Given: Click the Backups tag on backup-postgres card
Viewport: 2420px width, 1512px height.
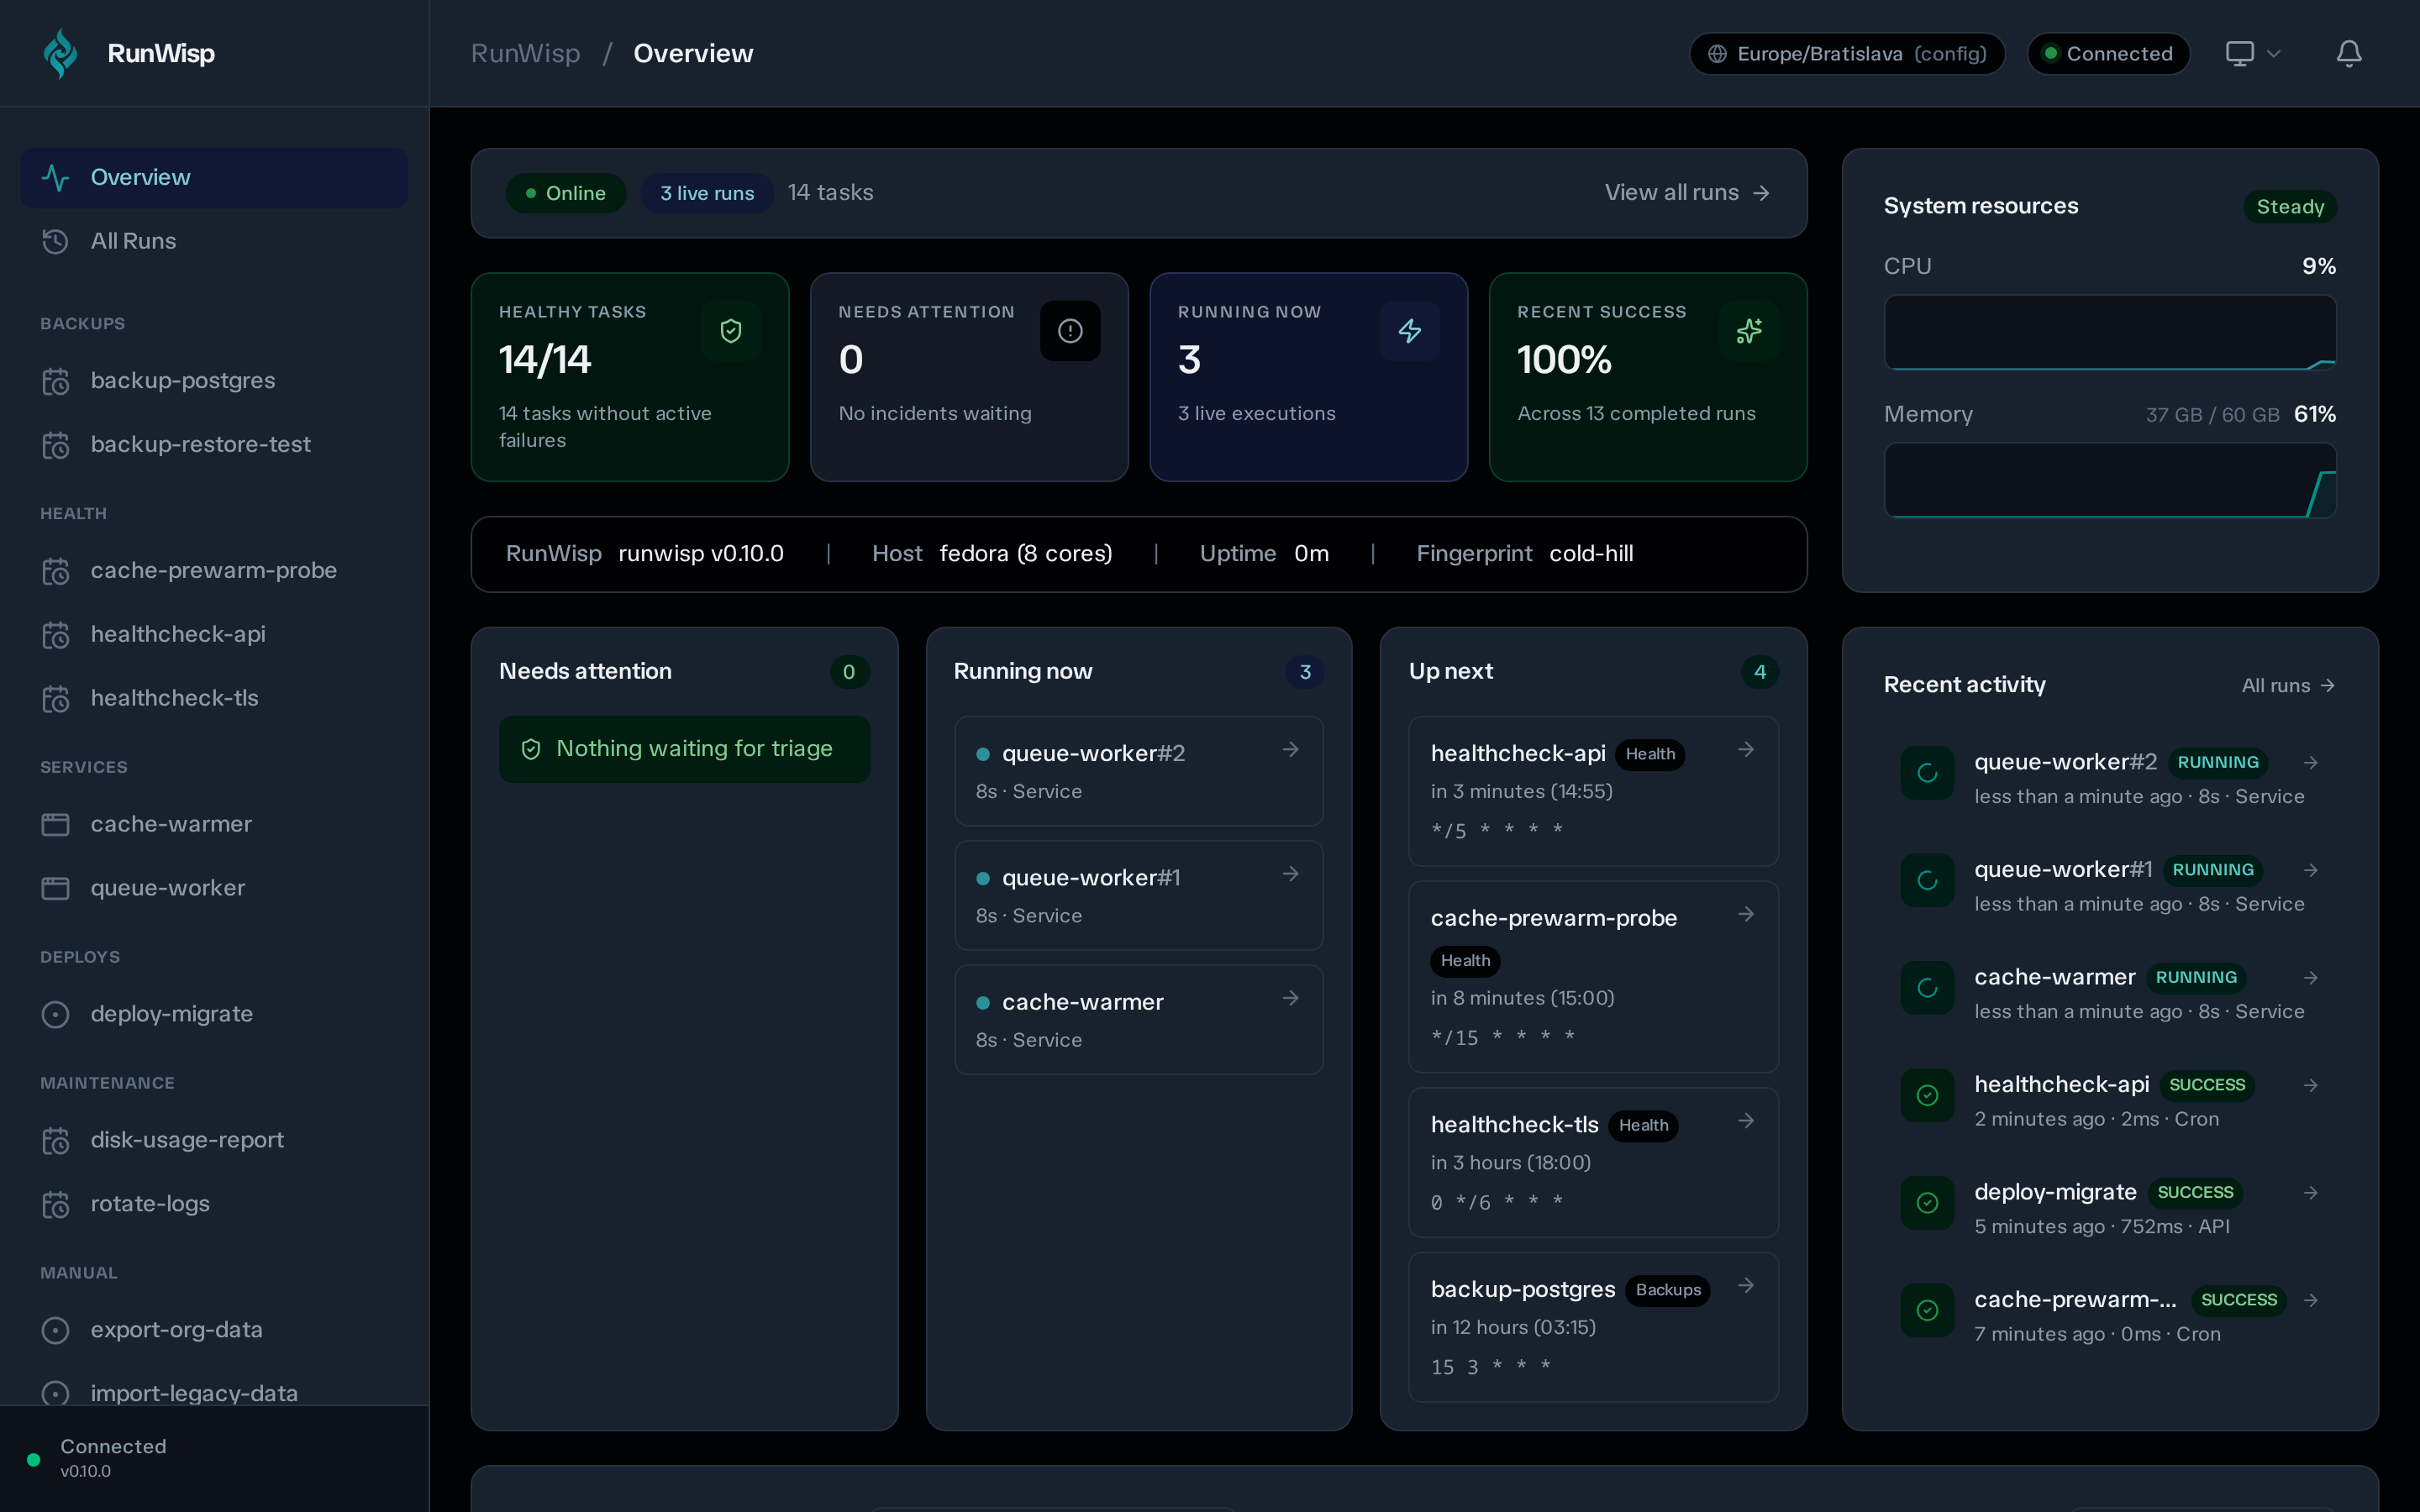Looking at the screenshot, I should pyautogui.click(x=1668, y=1291).
